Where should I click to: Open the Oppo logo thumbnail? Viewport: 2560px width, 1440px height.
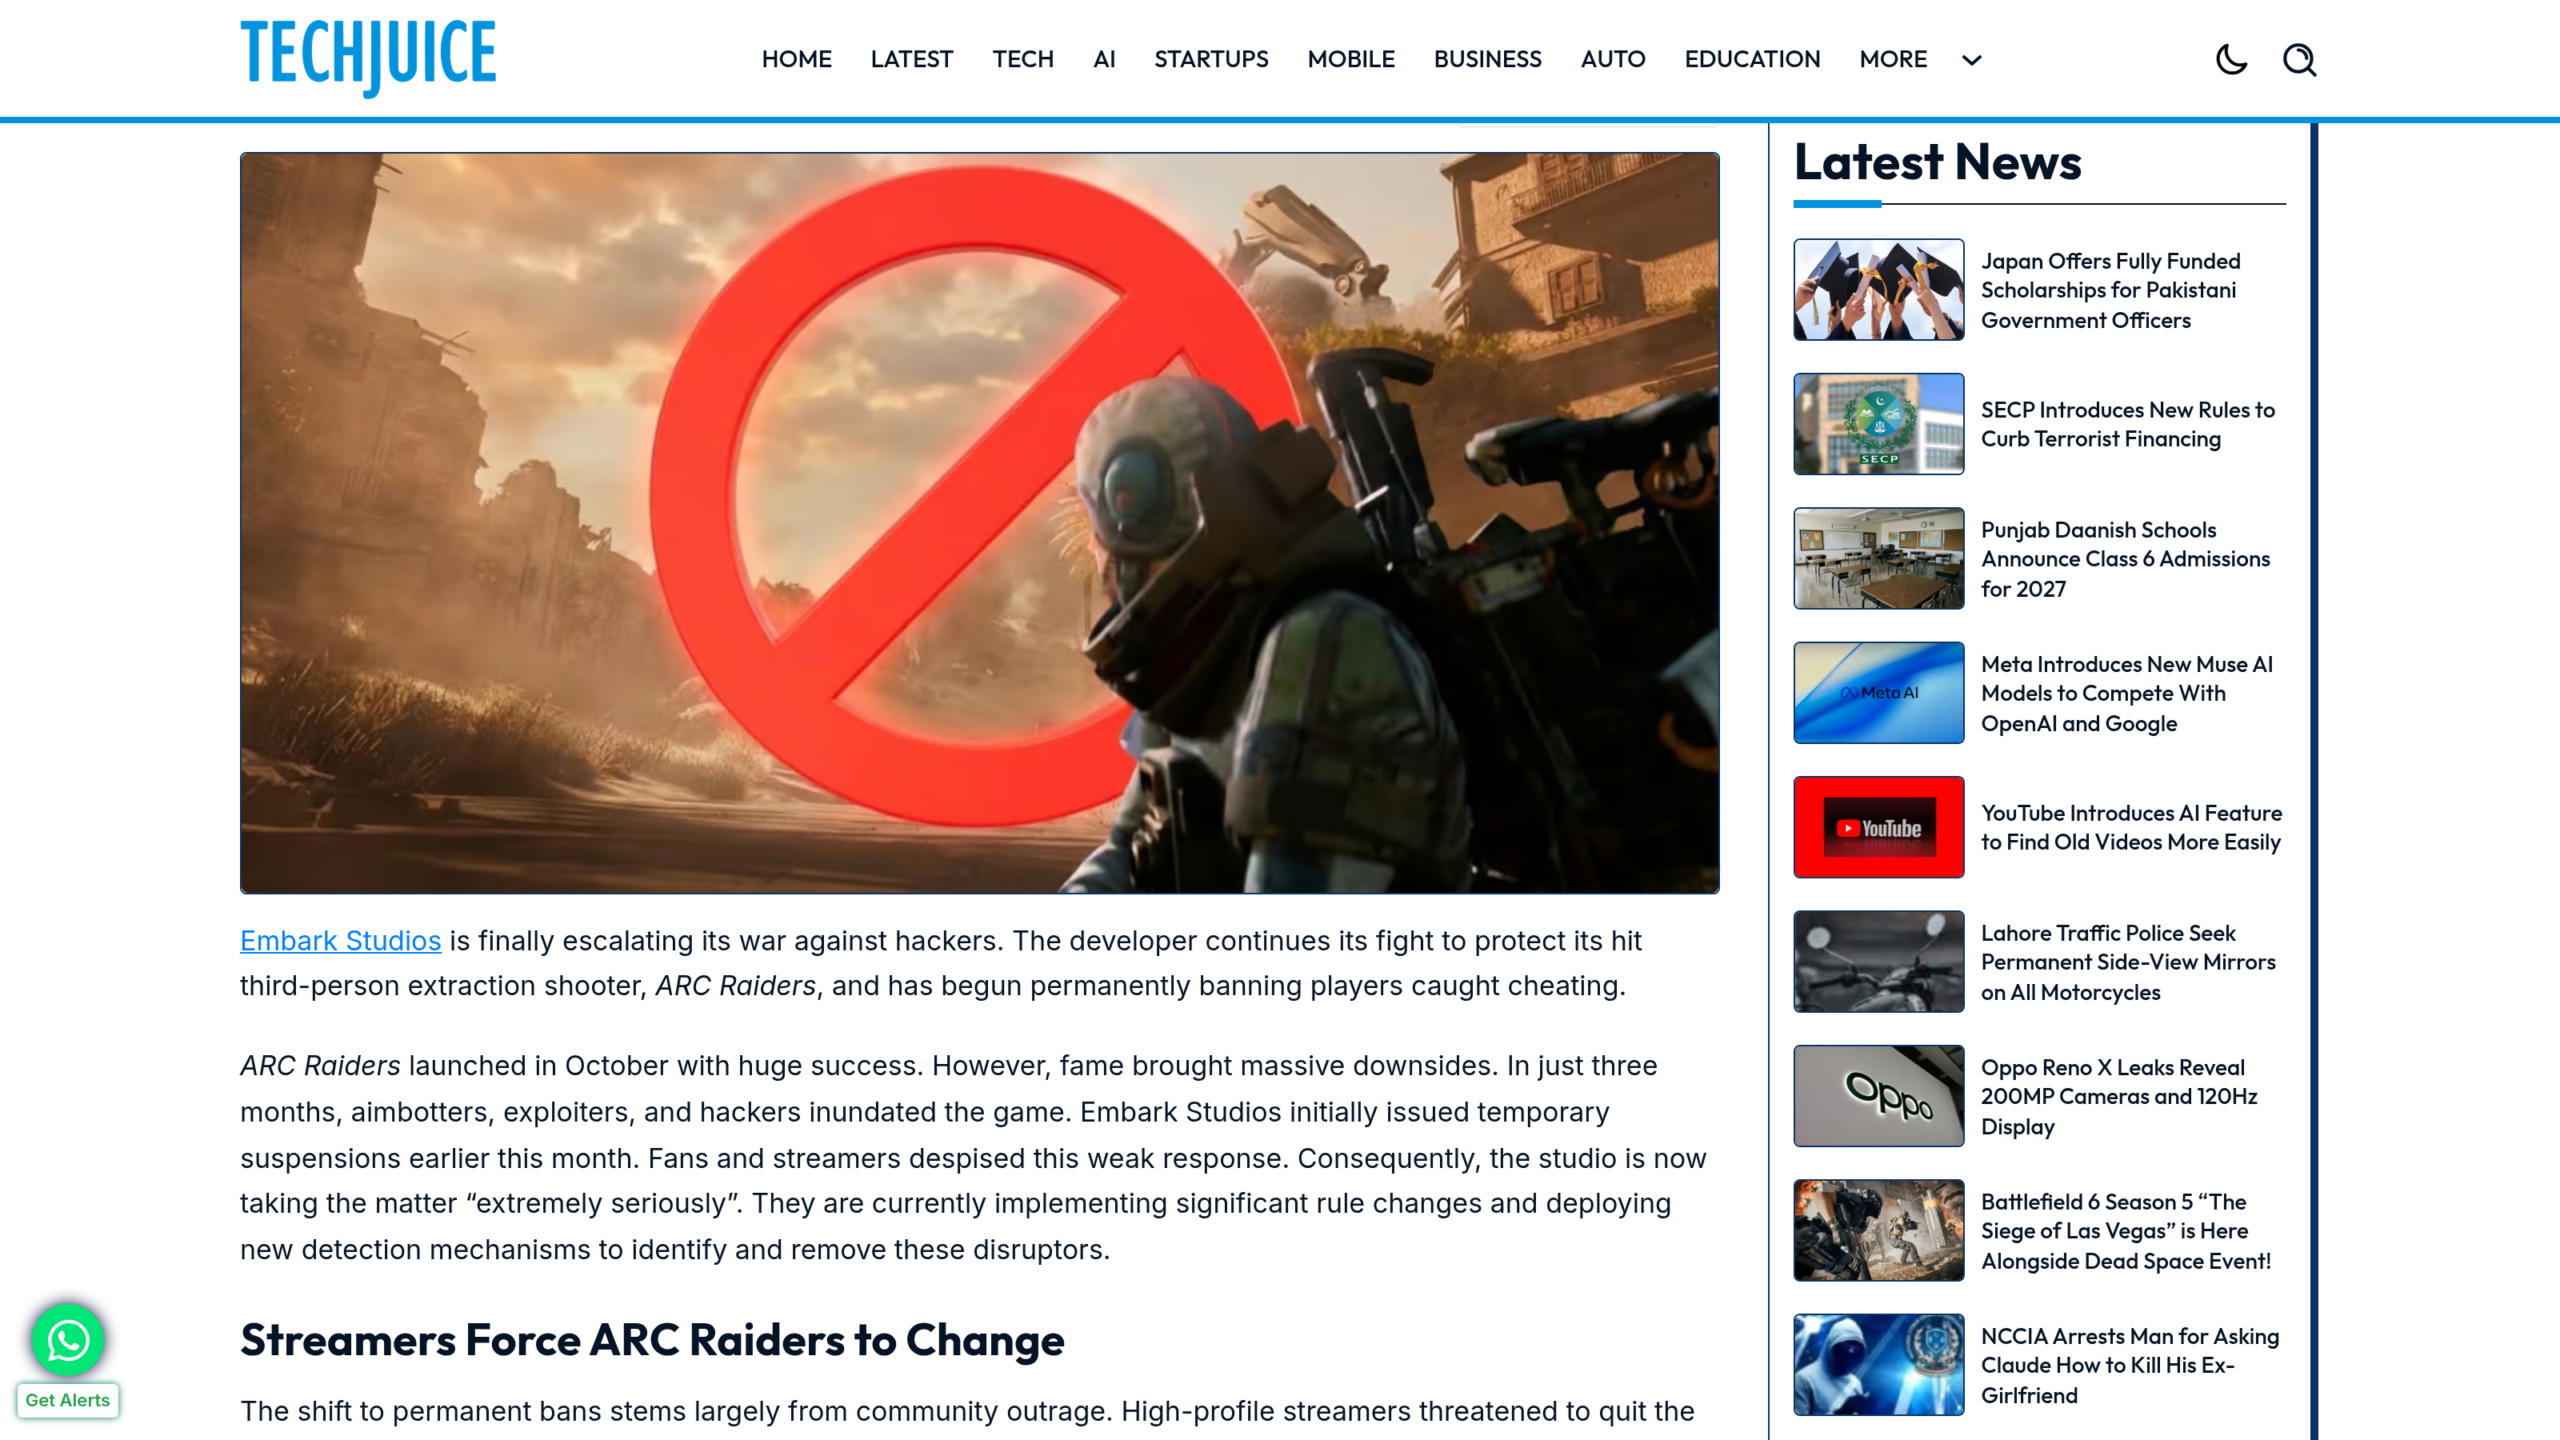1878,1096
